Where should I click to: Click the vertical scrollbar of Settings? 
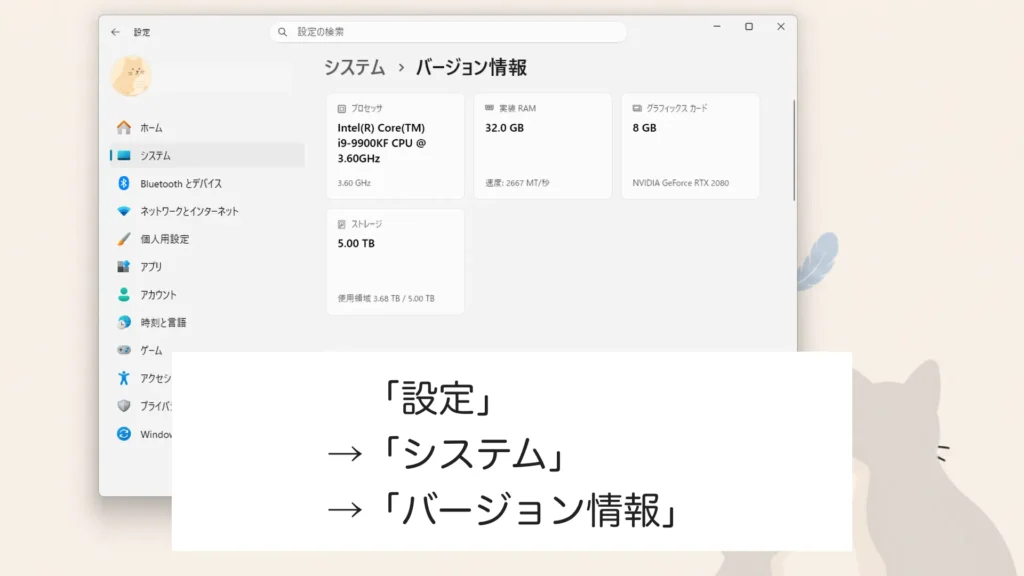point(793,150)
